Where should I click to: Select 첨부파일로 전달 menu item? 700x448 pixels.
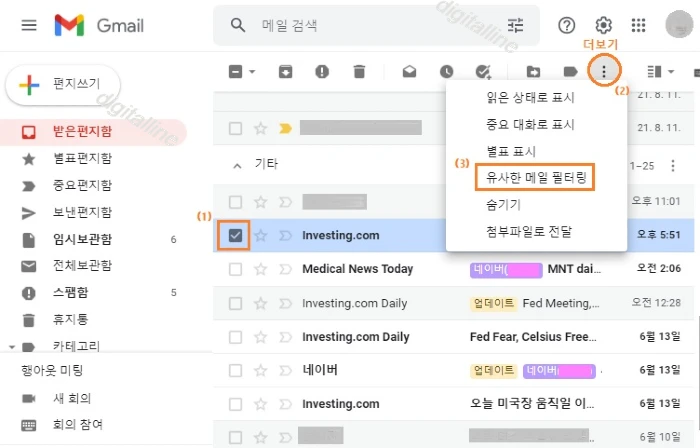(x=529, y=231)
